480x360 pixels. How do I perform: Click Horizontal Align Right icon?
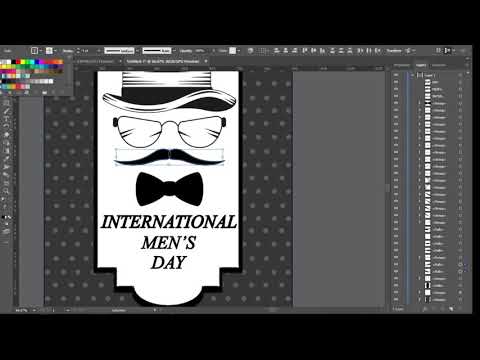pyautogui.click(x=294, y=51)
